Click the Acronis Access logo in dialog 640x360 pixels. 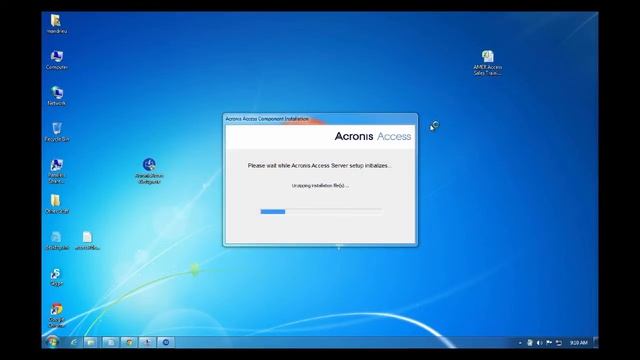pos(372,136)
